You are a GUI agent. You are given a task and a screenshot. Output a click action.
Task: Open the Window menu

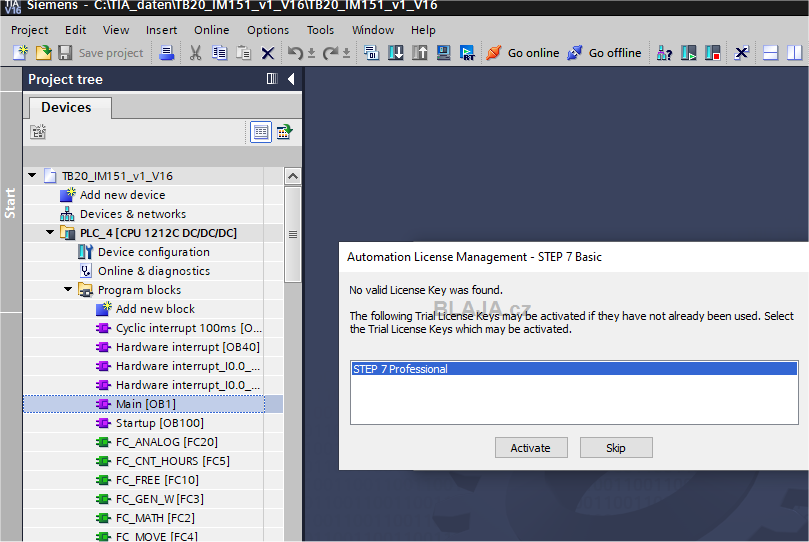coord(373,30)
